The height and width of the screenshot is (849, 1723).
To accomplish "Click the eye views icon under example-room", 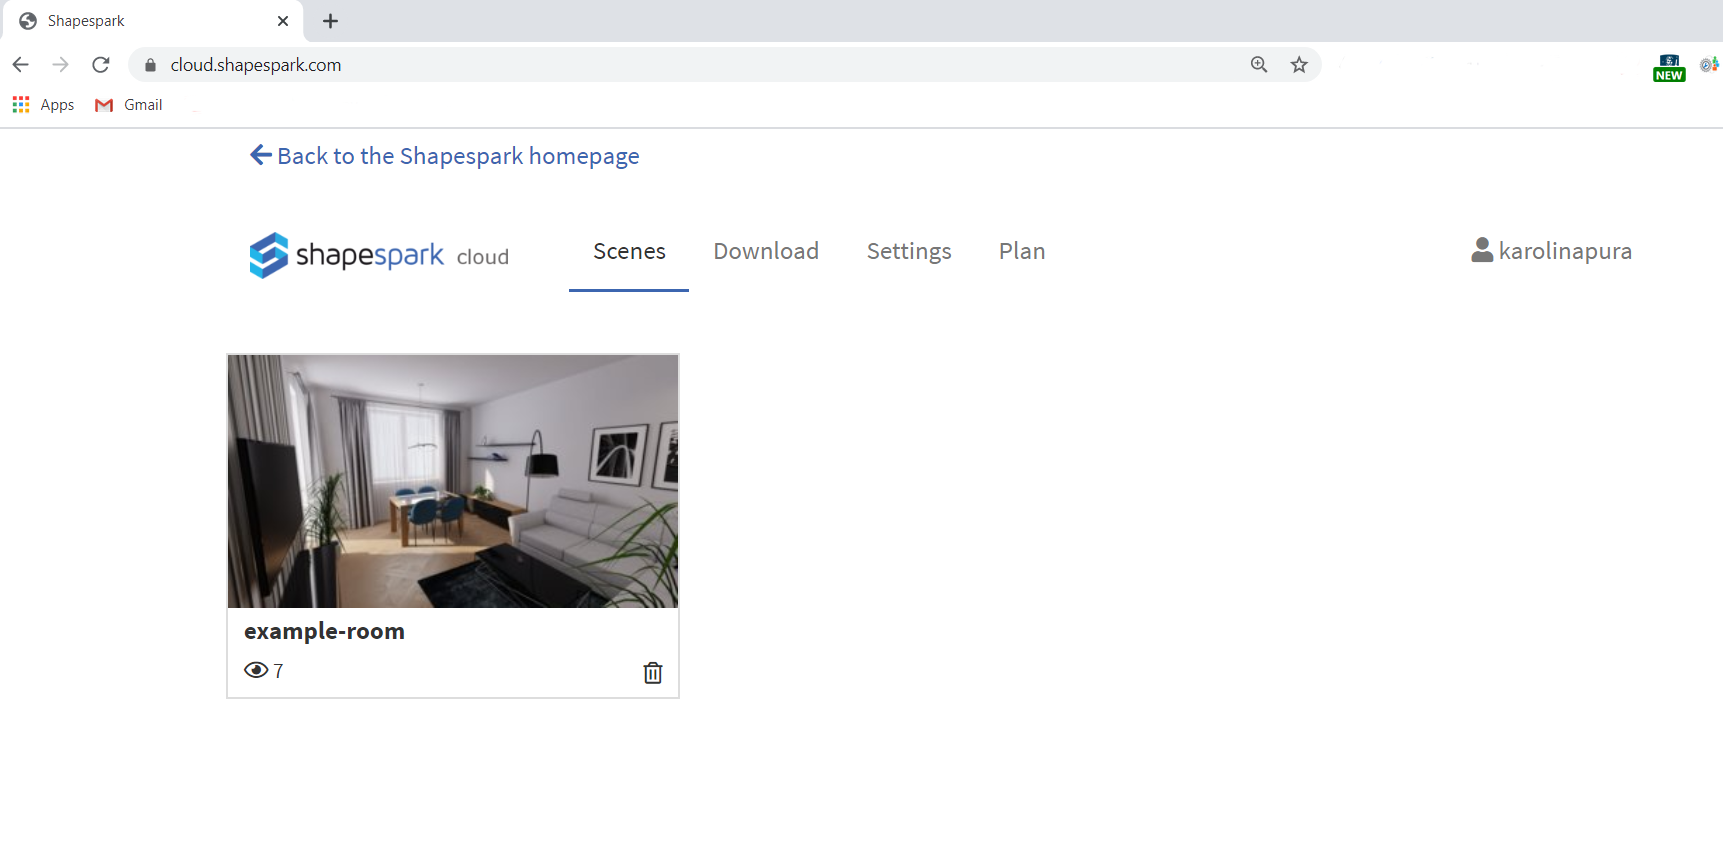I will (x=256, y=670).
